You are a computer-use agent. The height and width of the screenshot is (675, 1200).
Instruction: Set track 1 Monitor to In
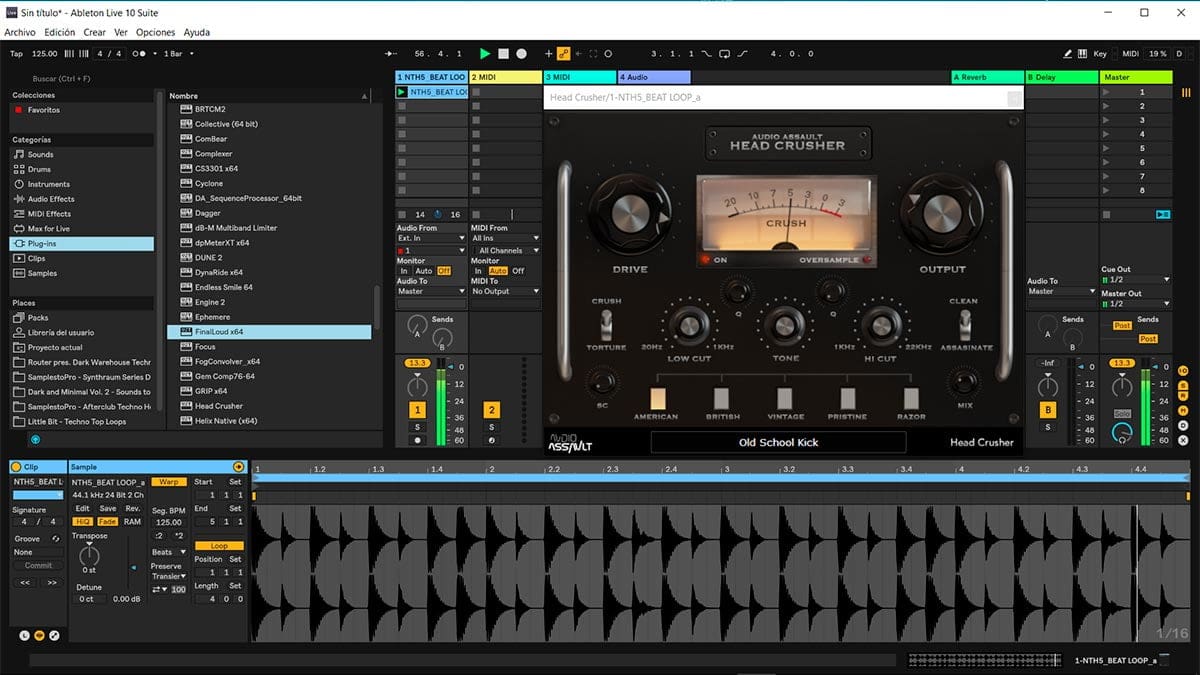tap(404, 271)
